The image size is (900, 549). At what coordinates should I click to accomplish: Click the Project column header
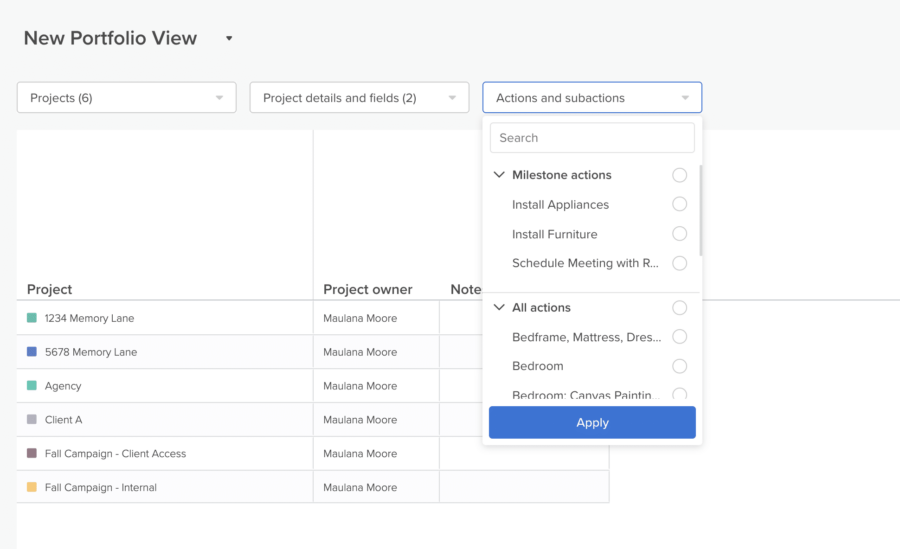(49, 289)
